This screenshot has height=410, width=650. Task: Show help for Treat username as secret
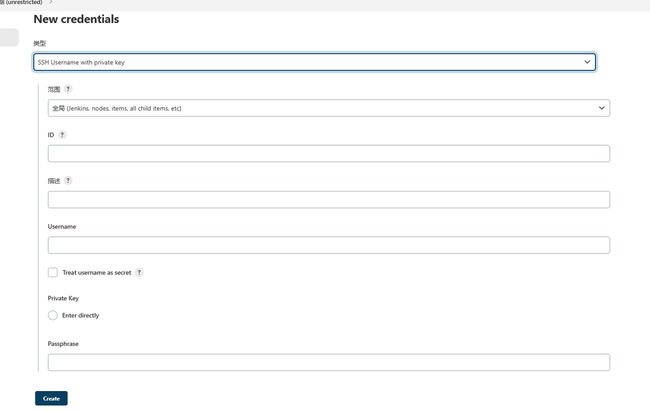pos(139,272)
